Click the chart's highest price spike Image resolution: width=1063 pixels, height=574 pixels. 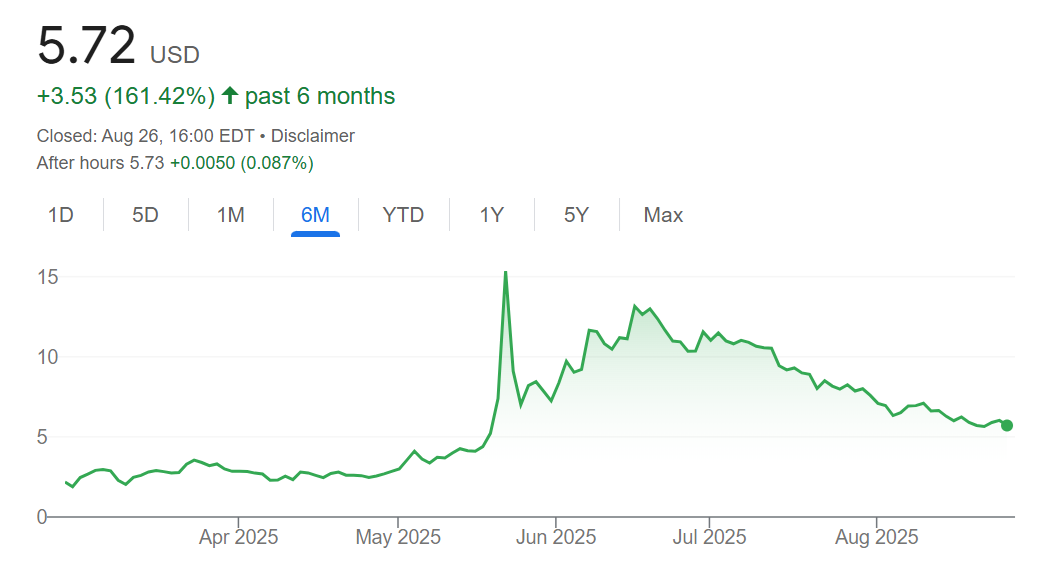pyautogui.click(x=505, y=273)
